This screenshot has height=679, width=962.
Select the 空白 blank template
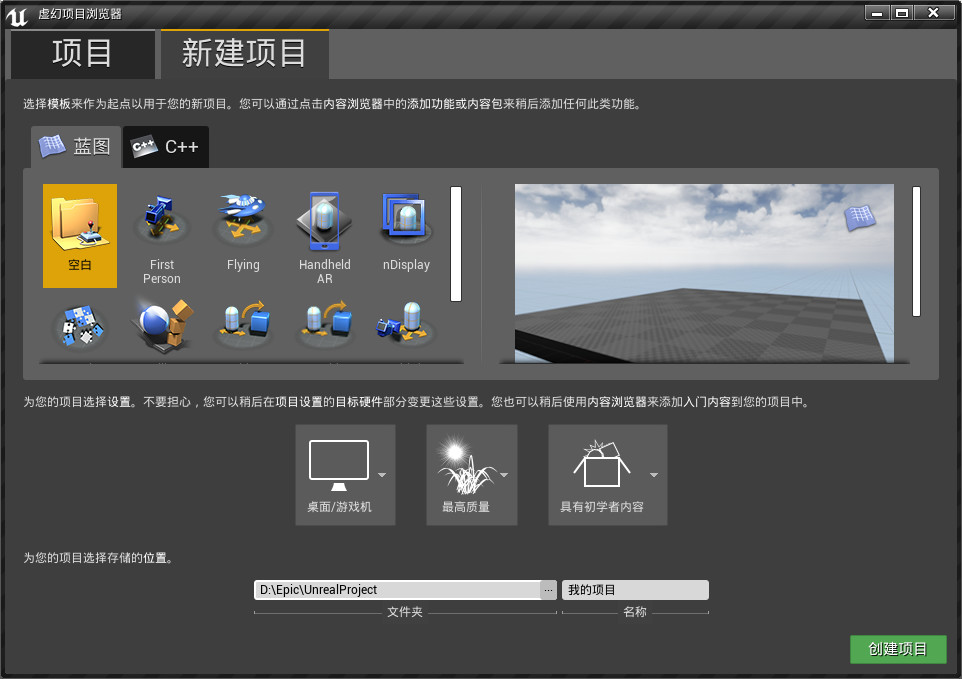click(x=80, y=236)
